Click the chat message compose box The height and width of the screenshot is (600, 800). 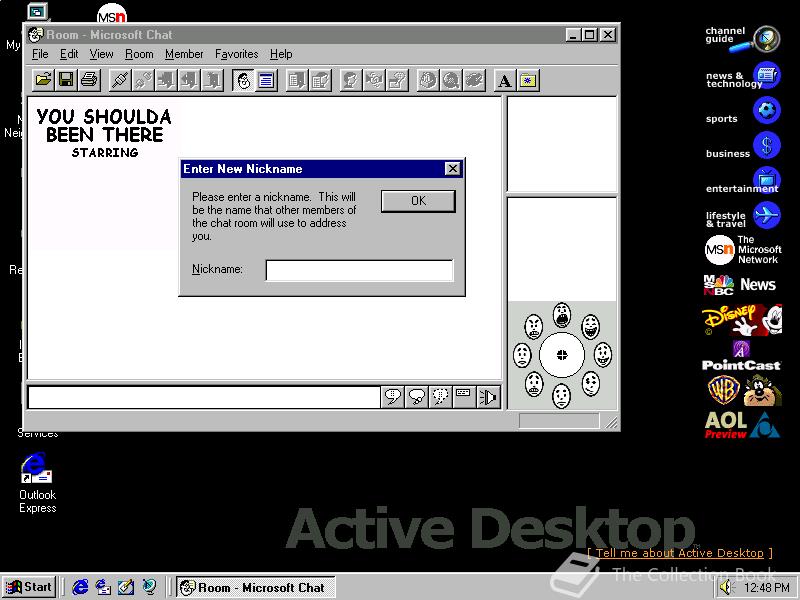204,397
